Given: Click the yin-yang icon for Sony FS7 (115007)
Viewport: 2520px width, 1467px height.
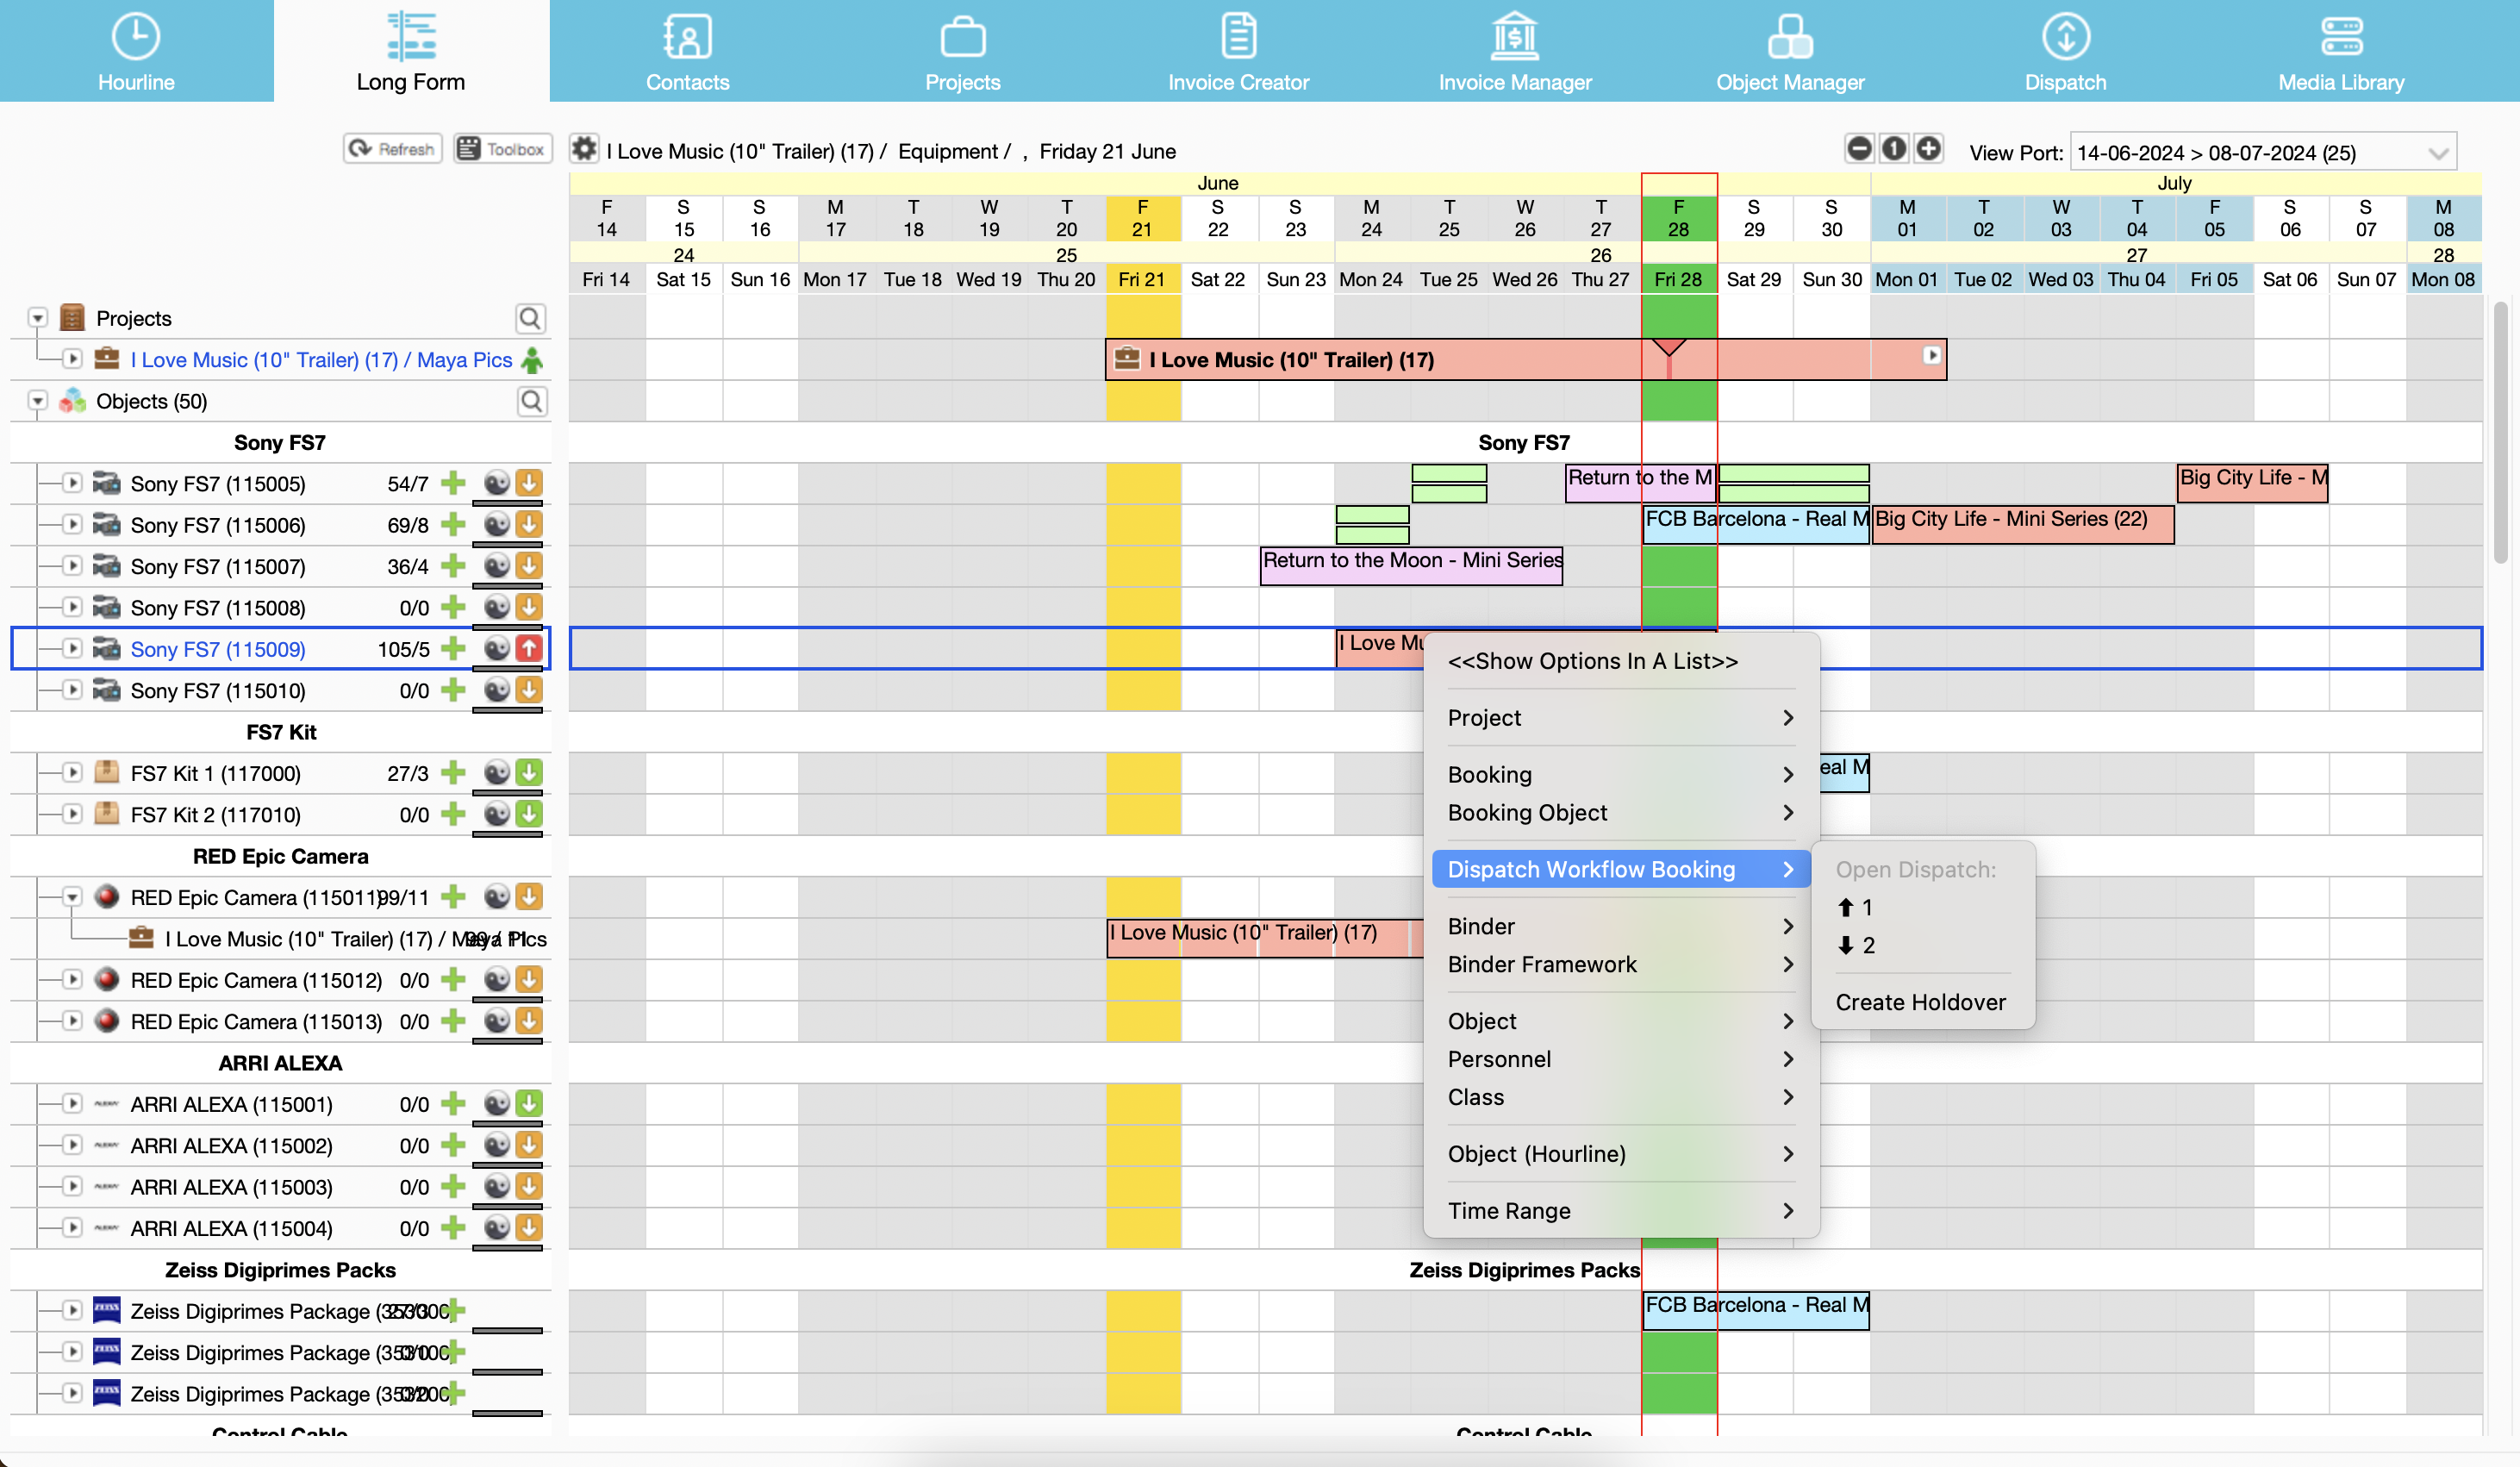Looking at the screenshot, I should [496, 566].
